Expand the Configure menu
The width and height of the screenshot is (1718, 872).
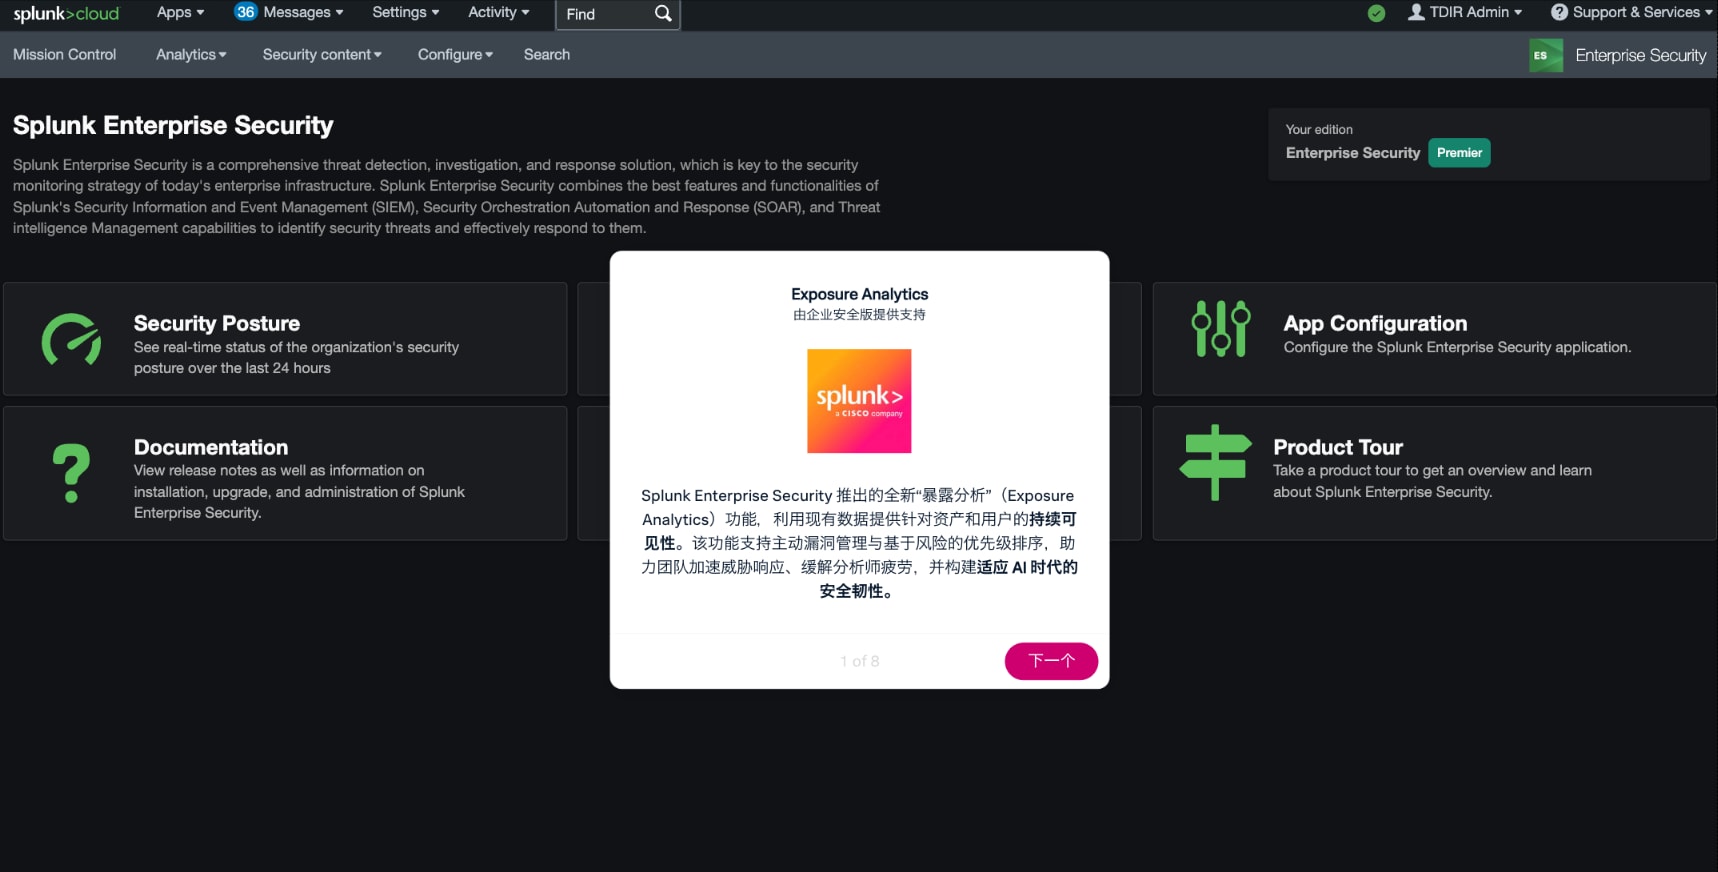click(x=455, y=54)
